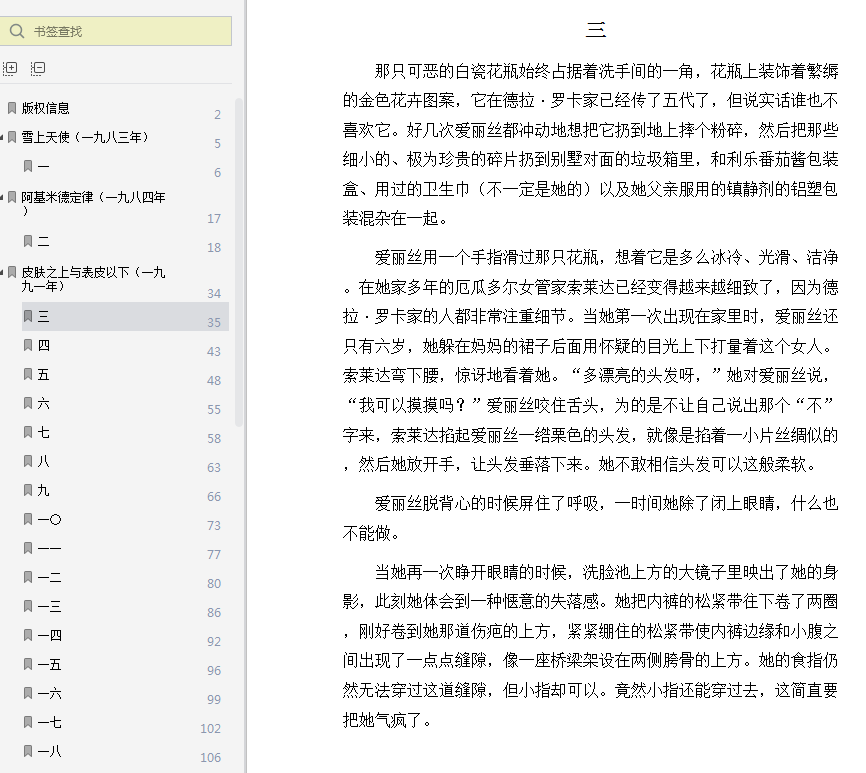Click the bookmark icon beside chapter 一四
Image resolution: width=866 pixels, height=773 pixels.
(x=28, y=635)
